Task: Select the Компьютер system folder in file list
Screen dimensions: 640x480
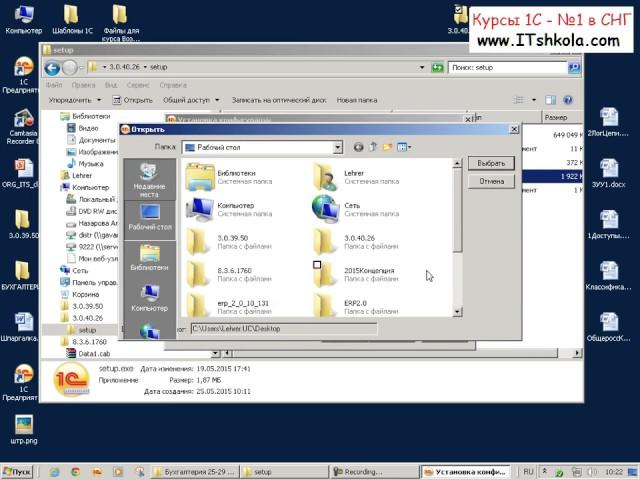Action: [229, 209]
